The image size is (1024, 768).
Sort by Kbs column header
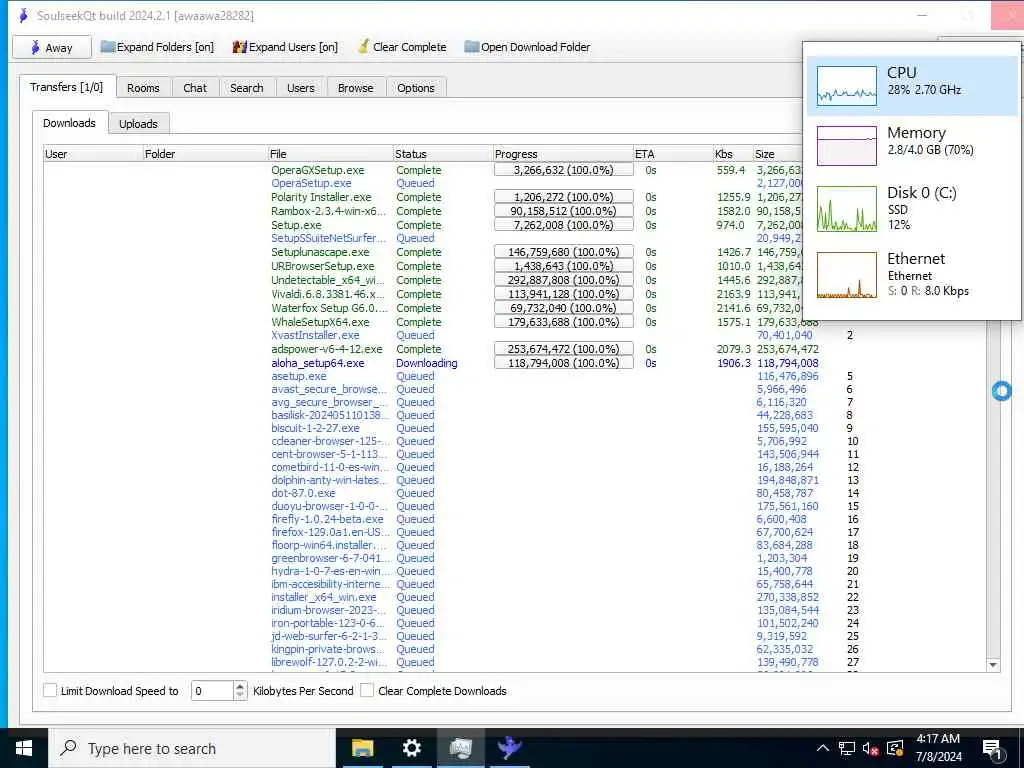[733, 154]
